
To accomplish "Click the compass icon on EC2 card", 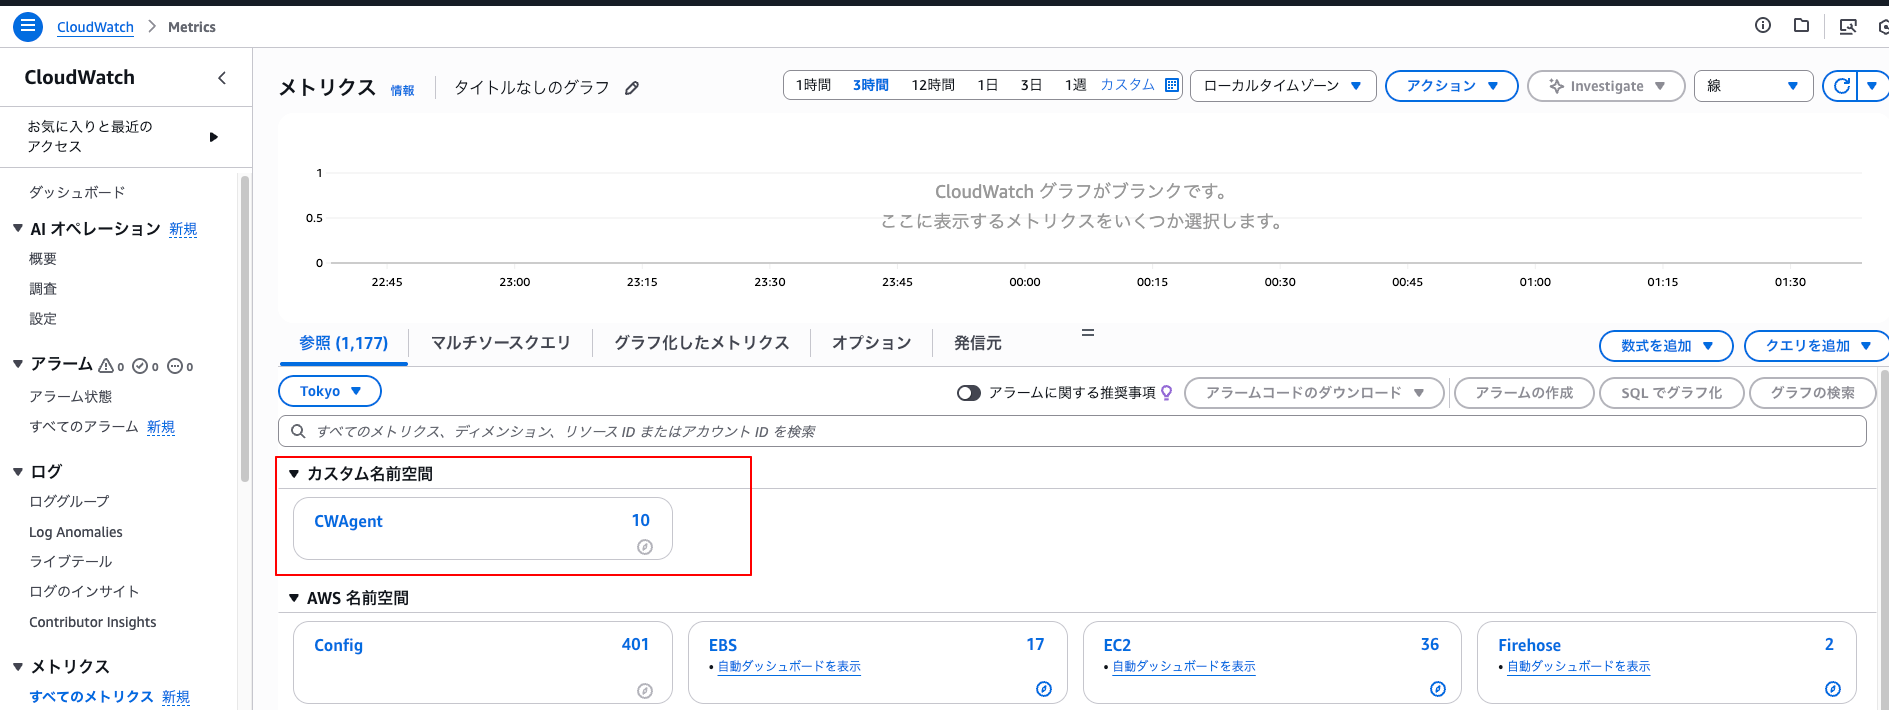I will [1438, 689].
